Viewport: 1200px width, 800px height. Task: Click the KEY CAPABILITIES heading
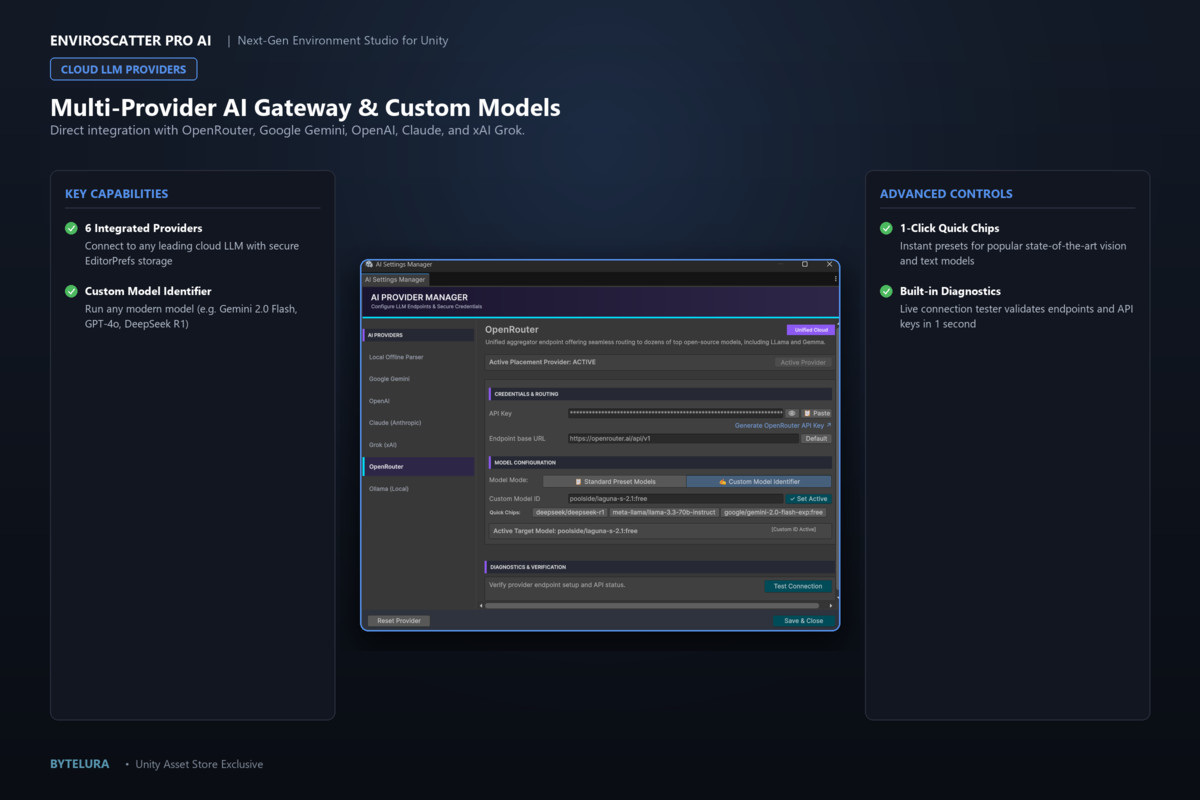click(116, 194)
